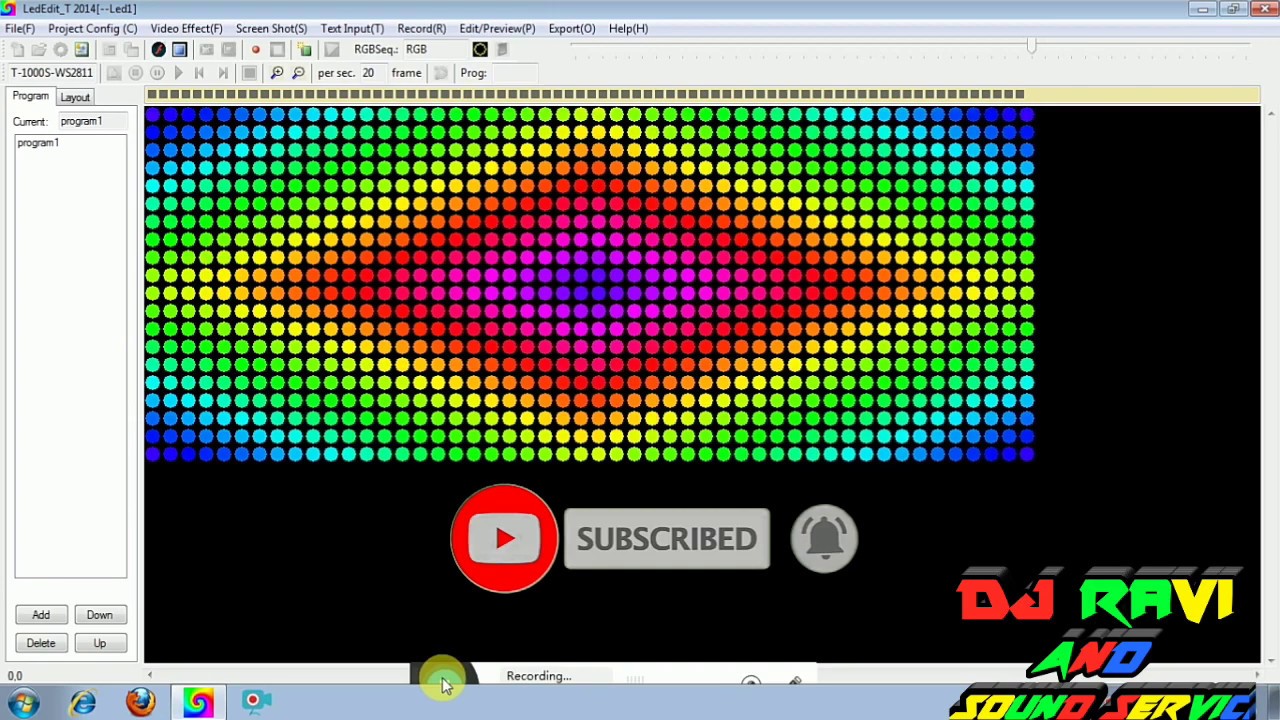
Task: Open the Text Input(T) menu
Action: pos(352,28)
